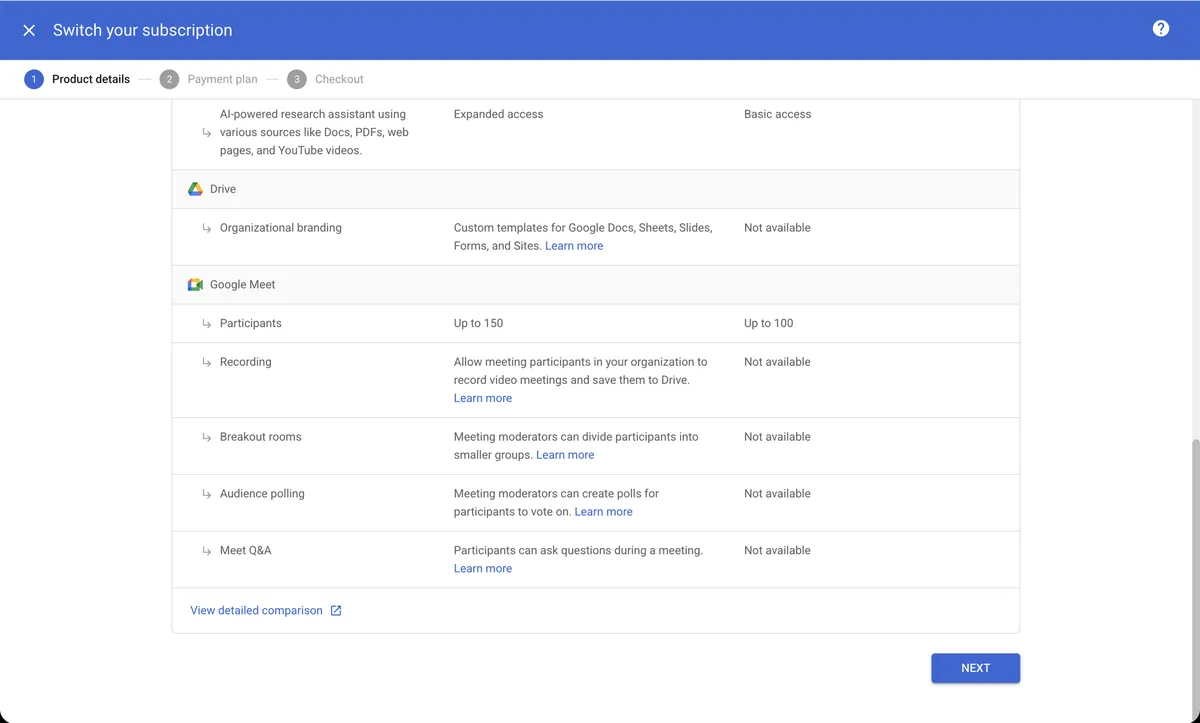
Task: Open the help question mark icon
Action: [1161, 28]
